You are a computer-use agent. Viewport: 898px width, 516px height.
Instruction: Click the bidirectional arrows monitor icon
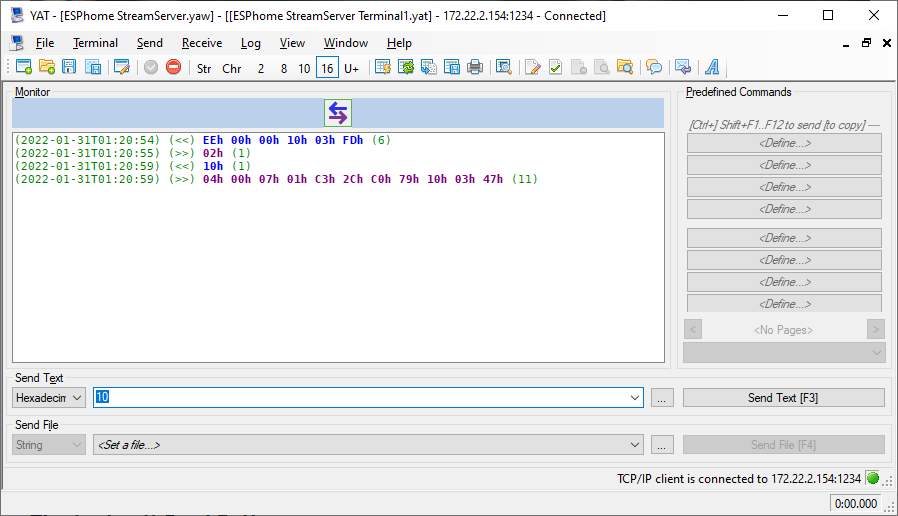338,113
